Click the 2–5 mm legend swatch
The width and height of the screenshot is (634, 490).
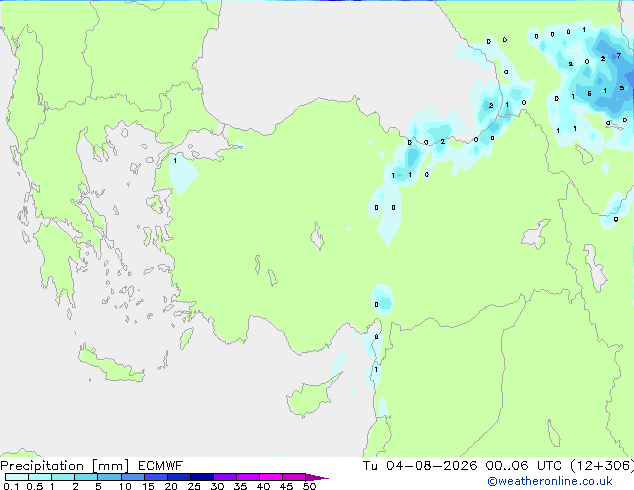tap(86, 477)
